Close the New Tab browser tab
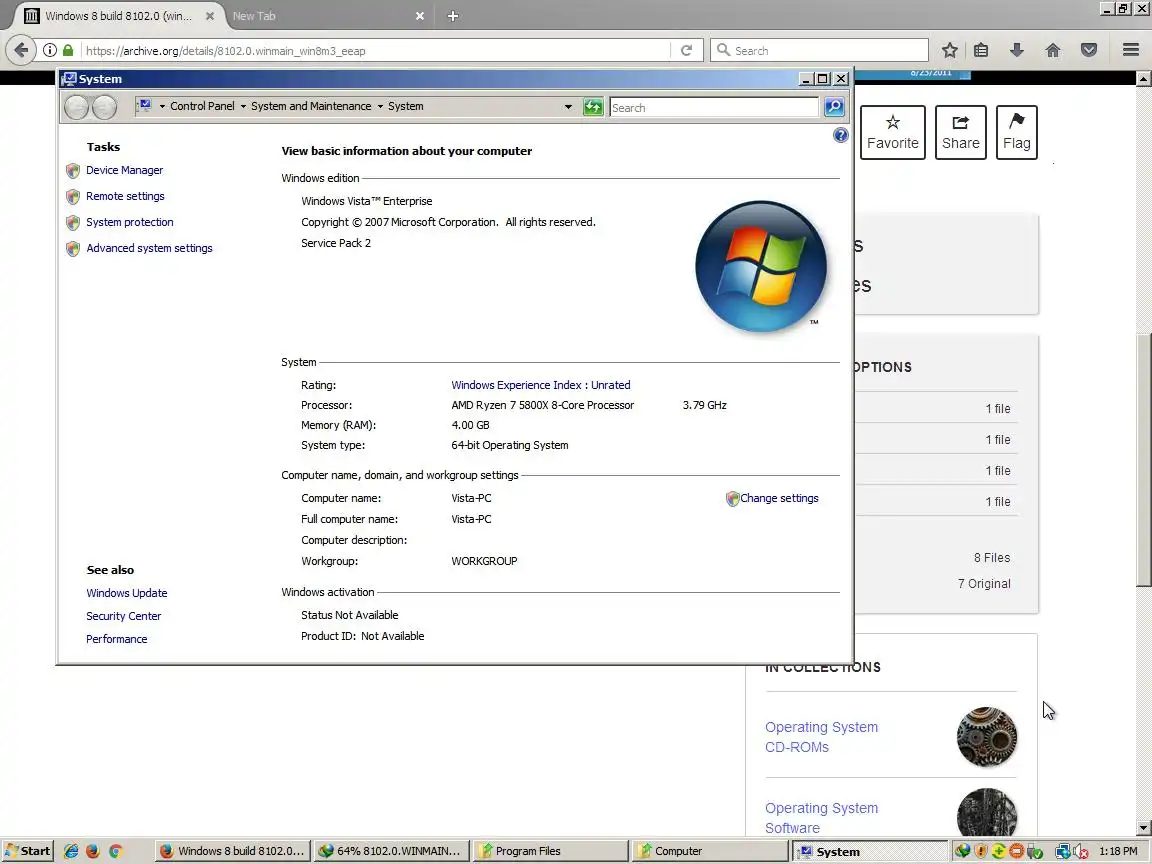1152x864 pixels. click(420, 15)
